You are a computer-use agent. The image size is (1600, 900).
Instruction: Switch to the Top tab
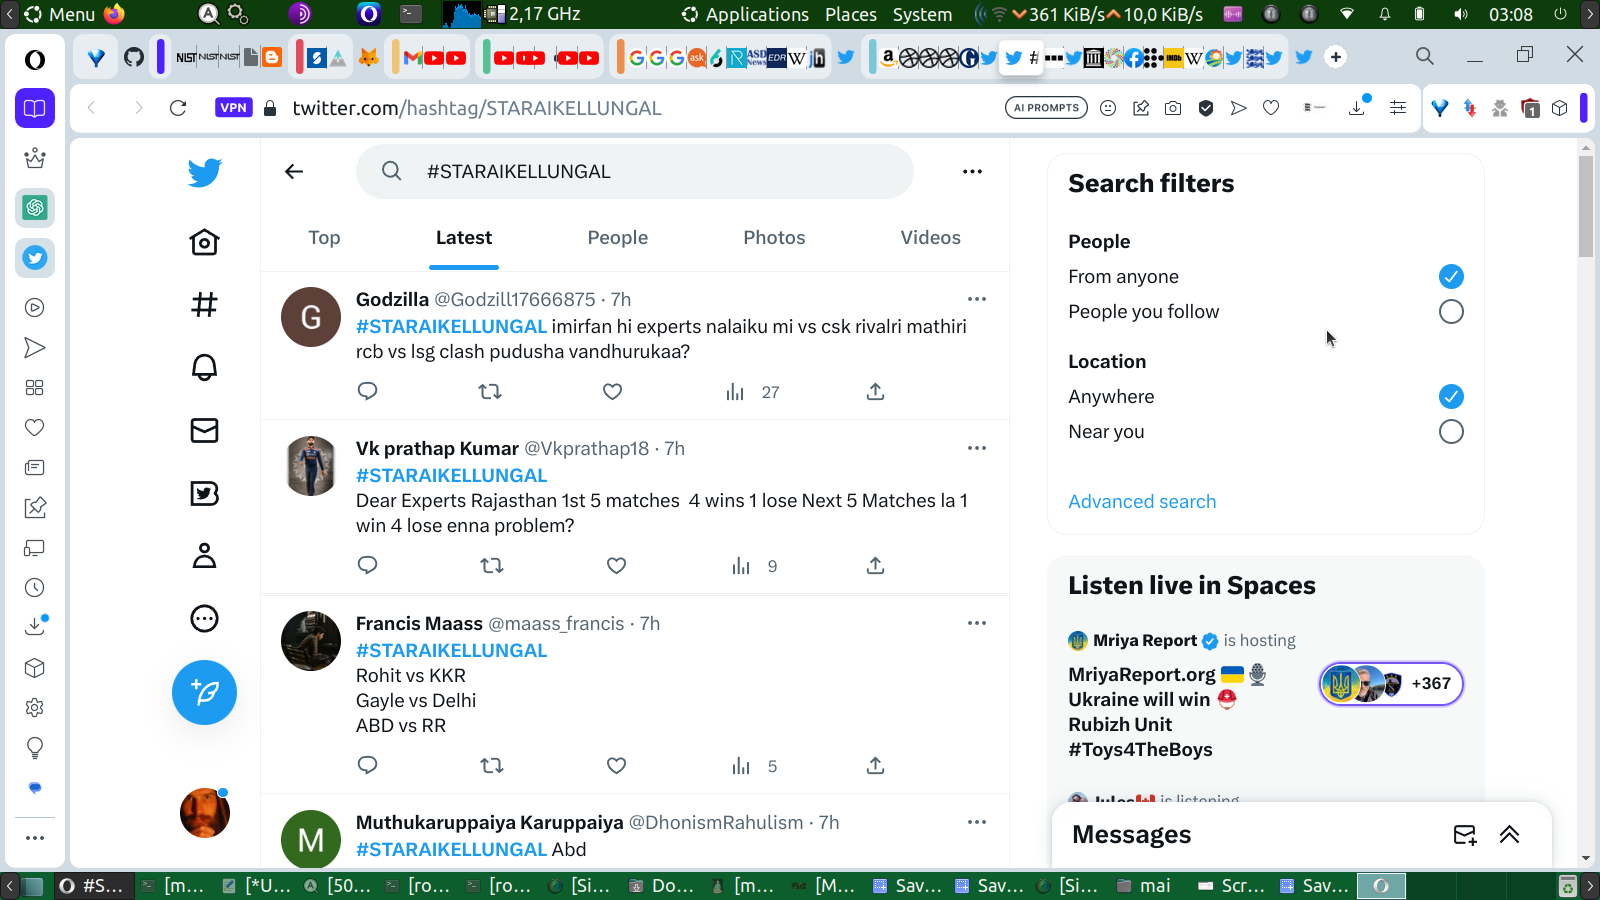pyautogui.click(x=324, y=238)
